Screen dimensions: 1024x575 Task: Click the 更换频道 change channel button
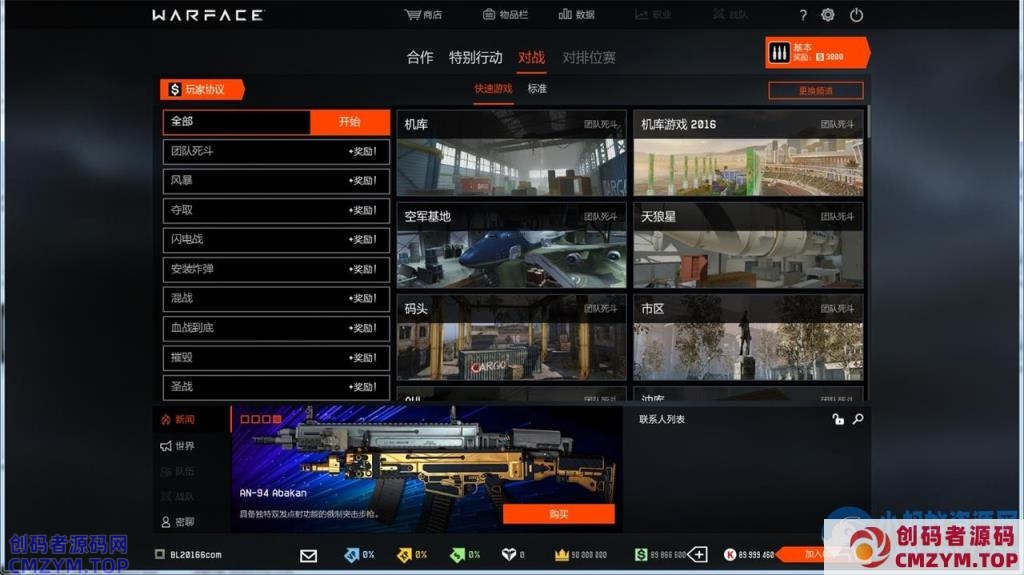pos(815,90)
